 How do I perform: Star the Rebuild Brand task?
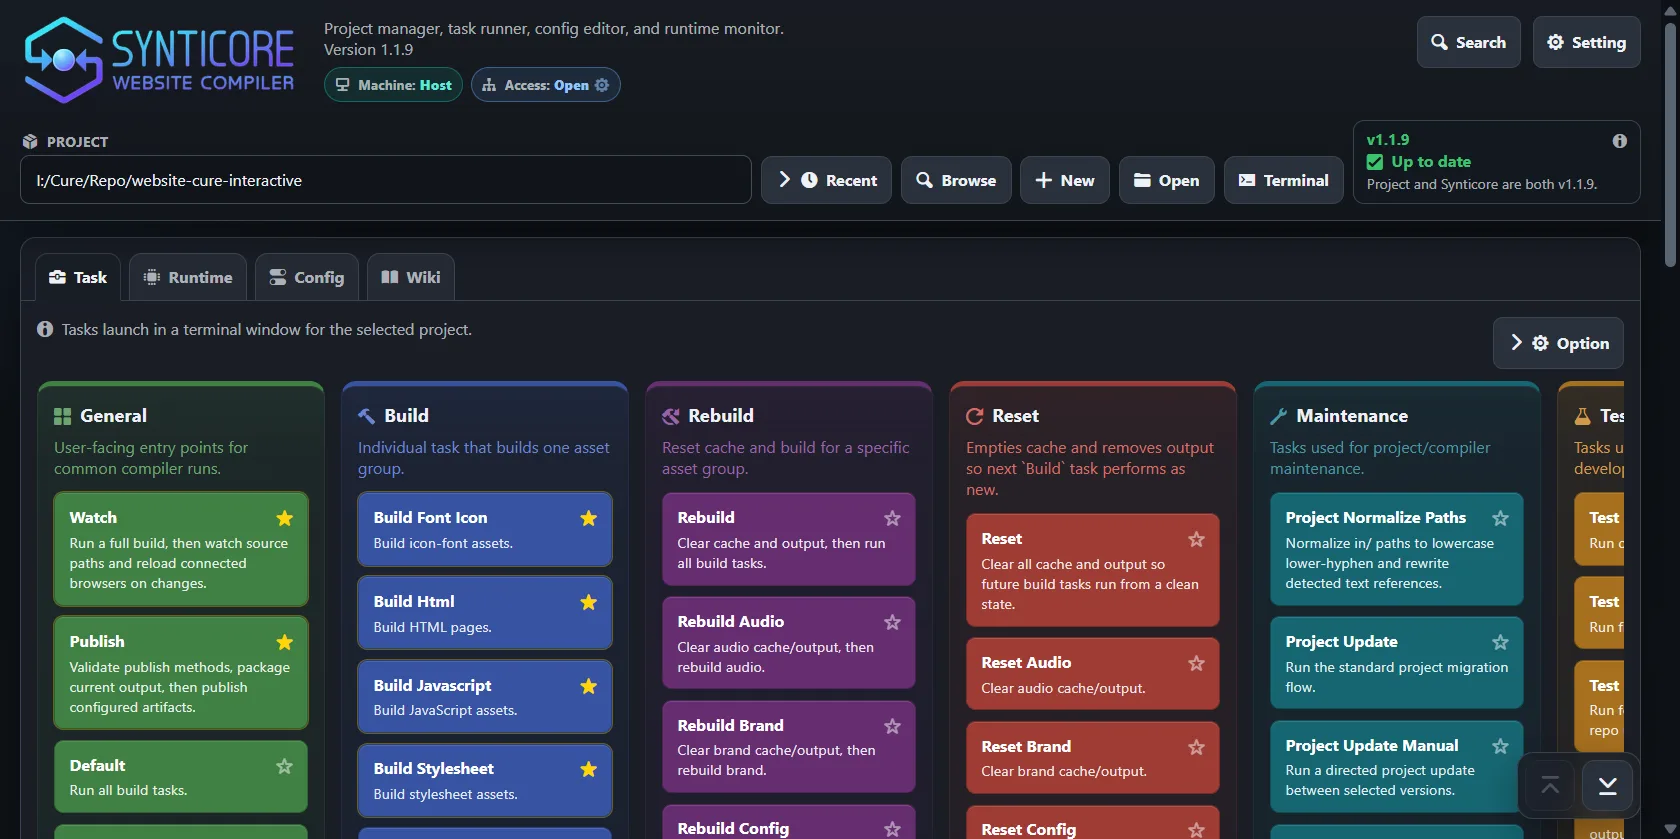tap(893, 726)
